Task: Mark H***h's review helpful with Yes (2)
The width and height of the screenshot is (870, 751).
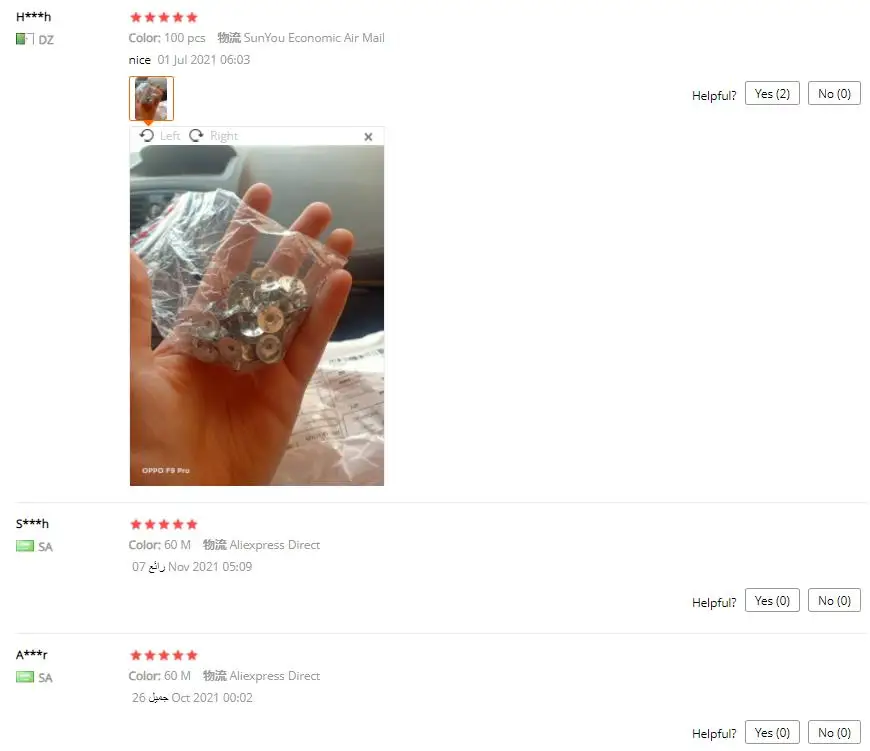Action: coord(772,94)
